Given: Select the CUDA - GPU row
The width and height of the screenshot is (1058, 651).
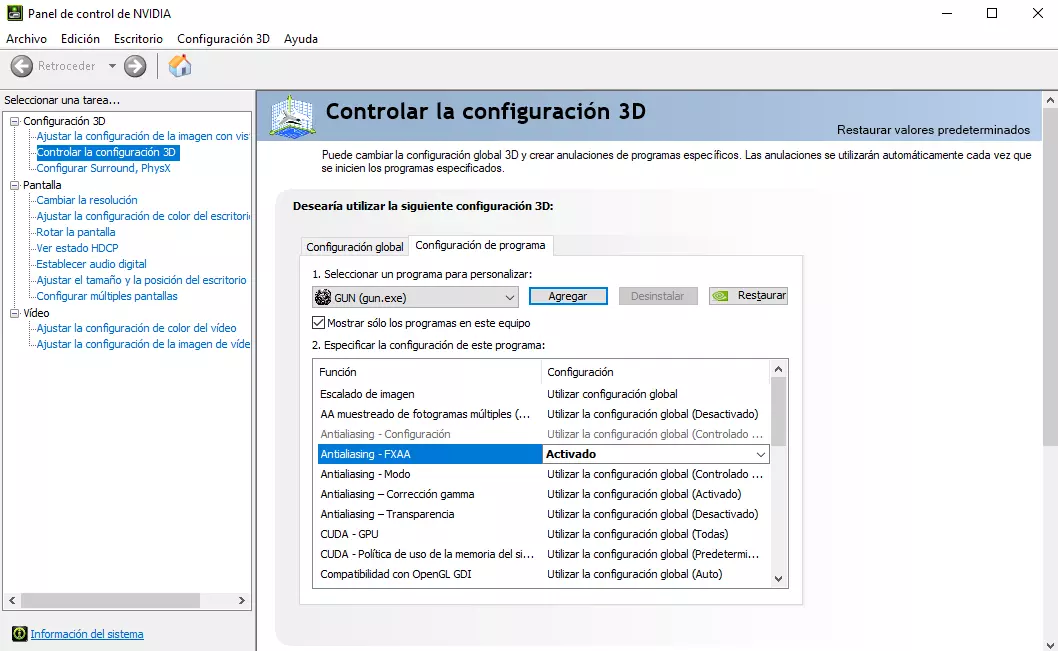Looking at the screenshot, I should (543, 534).
